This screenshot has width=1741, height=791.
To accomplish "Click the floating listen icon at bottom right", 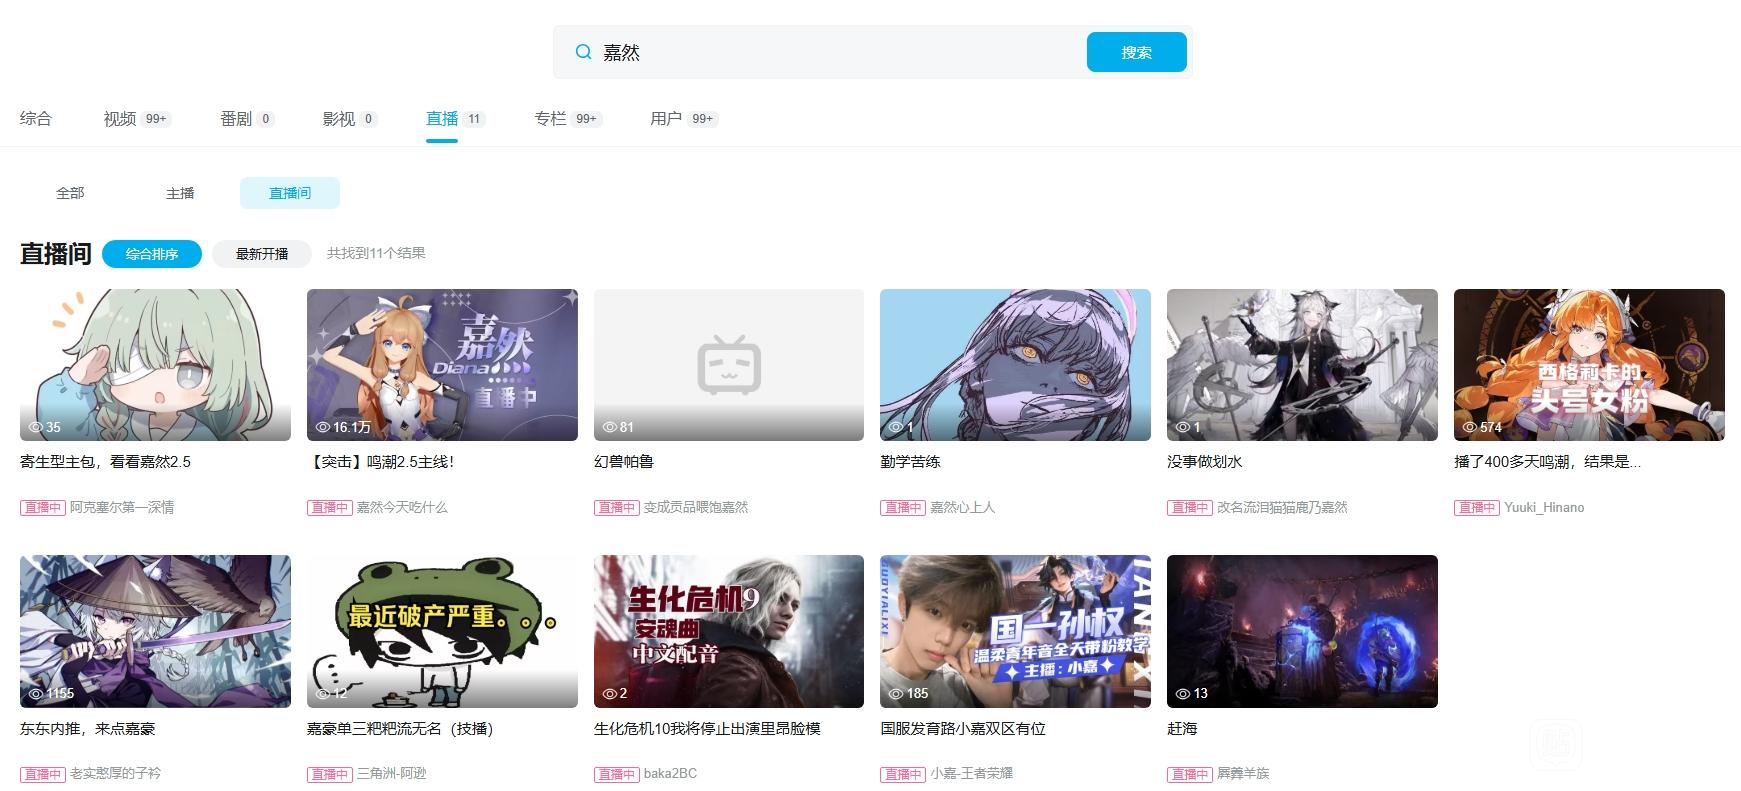I will [x=1555, y=745].
